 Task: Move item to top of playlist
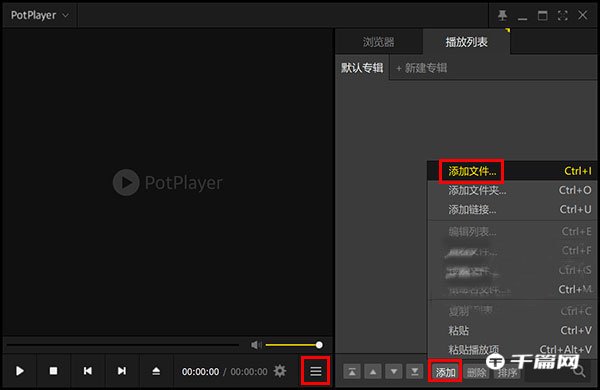(352, 372)
